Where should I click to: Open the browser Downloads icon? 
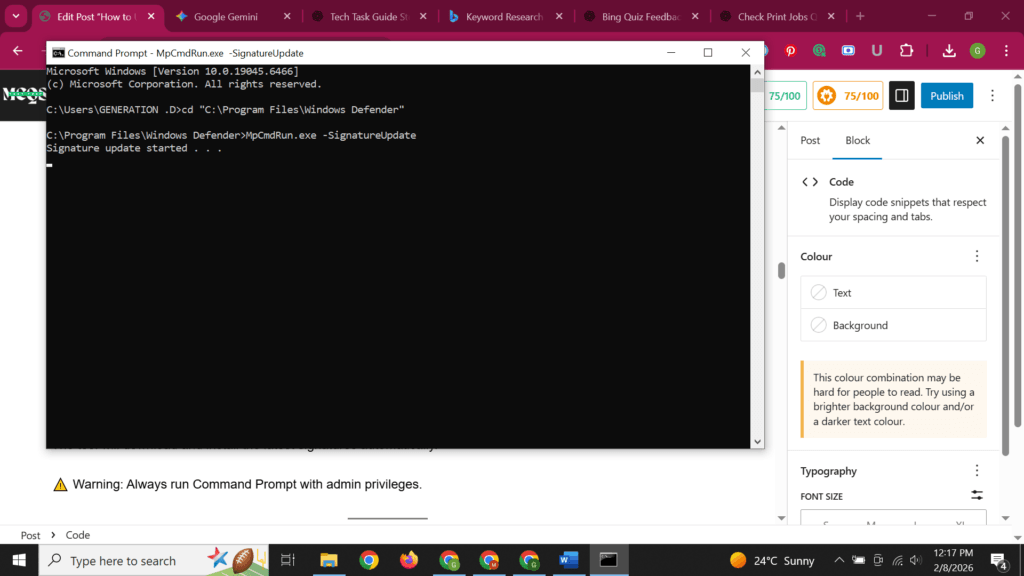pyautogui.click(x=949, y=51)
